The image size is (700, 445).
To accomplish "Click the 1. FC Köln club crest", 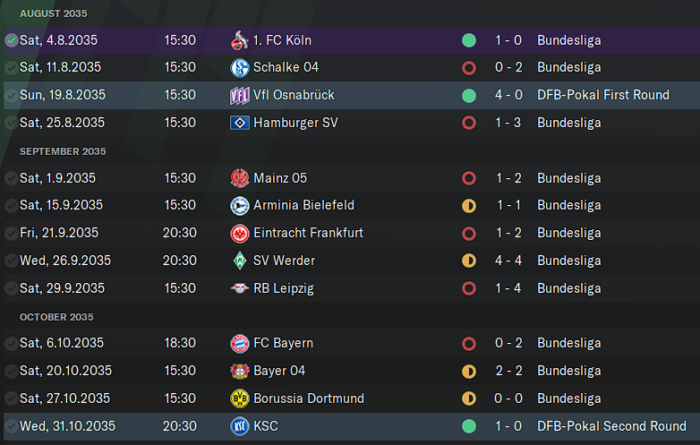I will pos(240,40).
